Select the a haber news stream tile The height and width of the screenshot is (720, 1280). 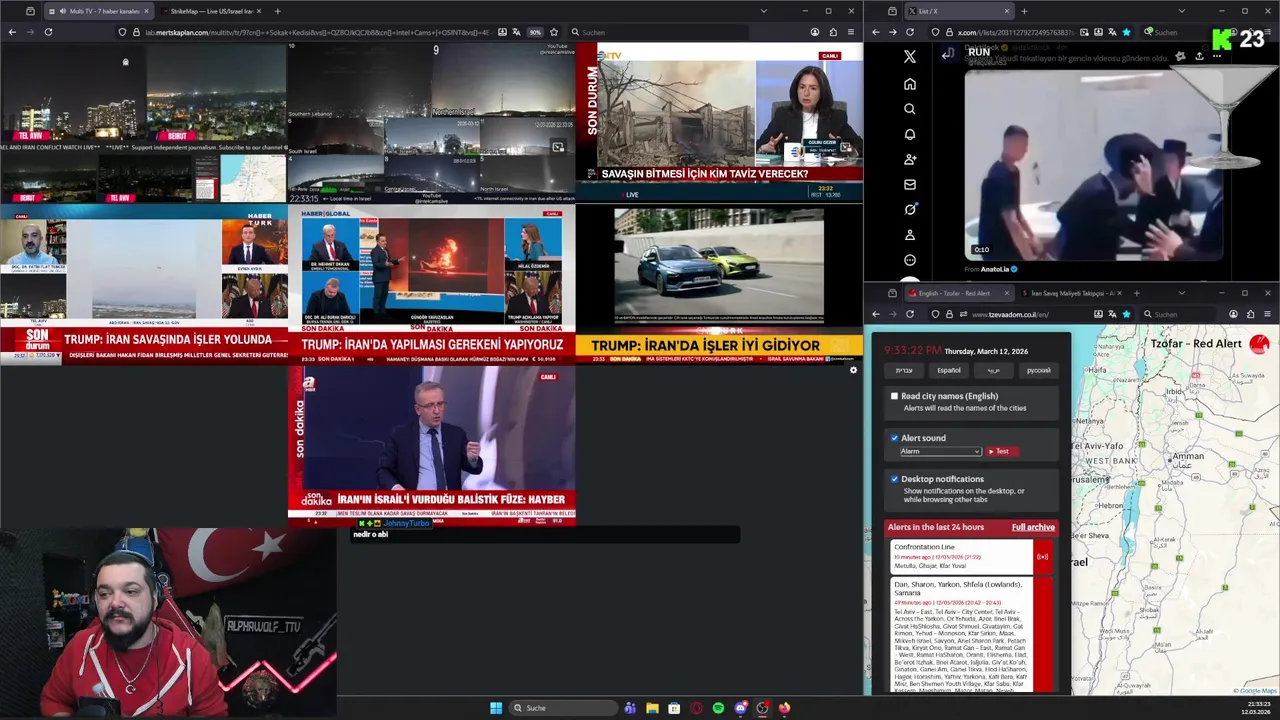(432, 445)
